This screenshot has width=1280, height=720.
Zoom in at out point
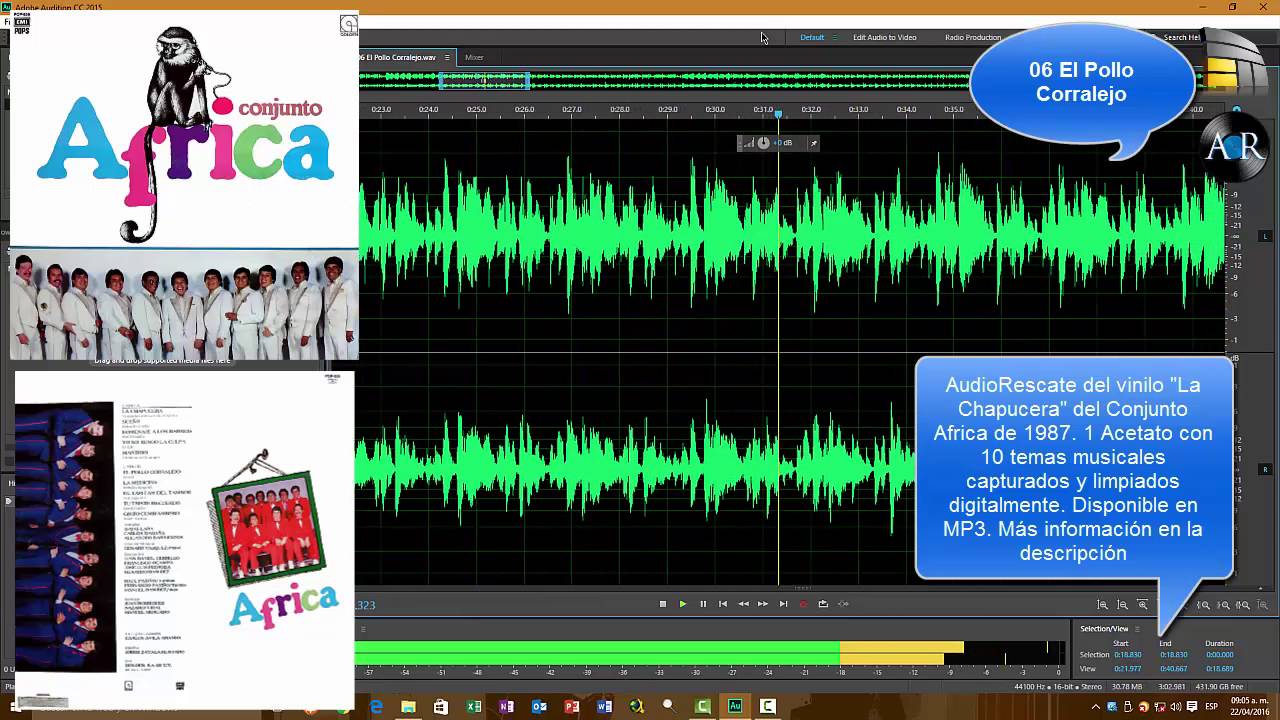click(1223, 605)
